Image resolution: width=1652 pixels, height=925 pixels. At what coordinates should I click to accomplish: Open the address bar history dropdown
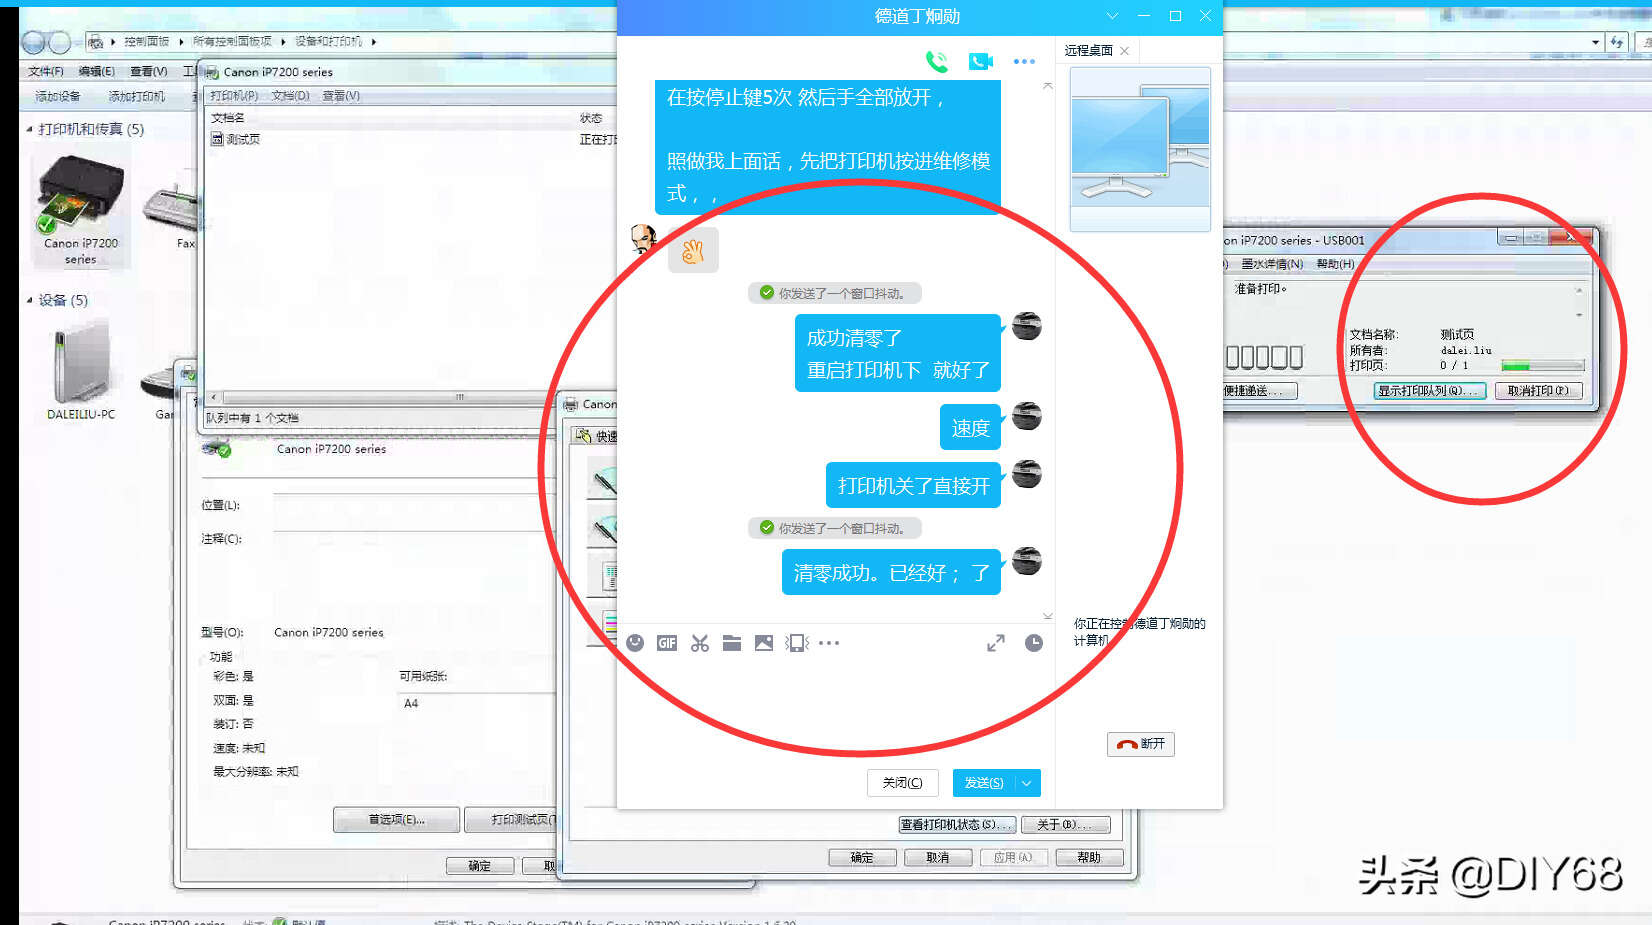[1595, 42]
